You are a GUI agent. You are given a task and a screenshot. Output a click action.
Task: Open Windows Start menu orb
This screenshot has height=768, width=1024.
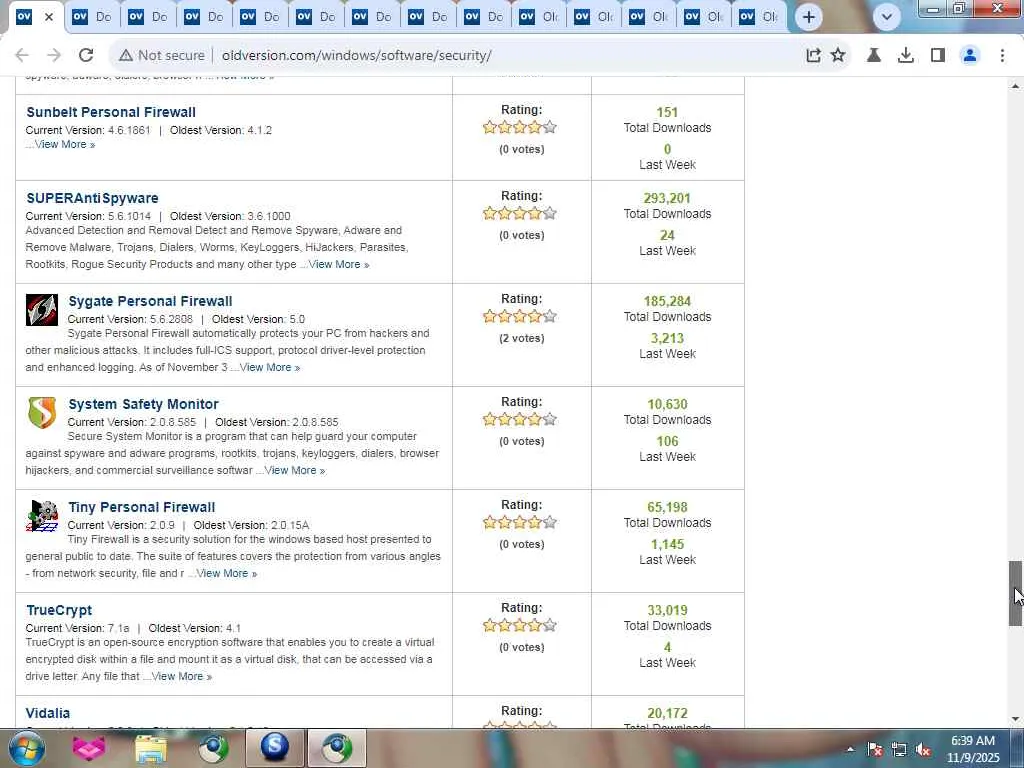27,748
